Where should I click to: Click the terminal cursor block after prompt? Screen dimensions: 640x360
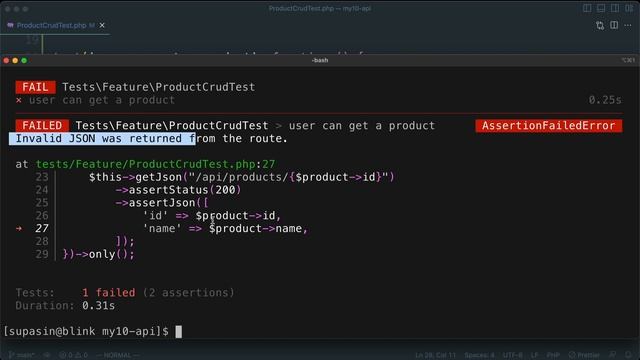(178, 331)
